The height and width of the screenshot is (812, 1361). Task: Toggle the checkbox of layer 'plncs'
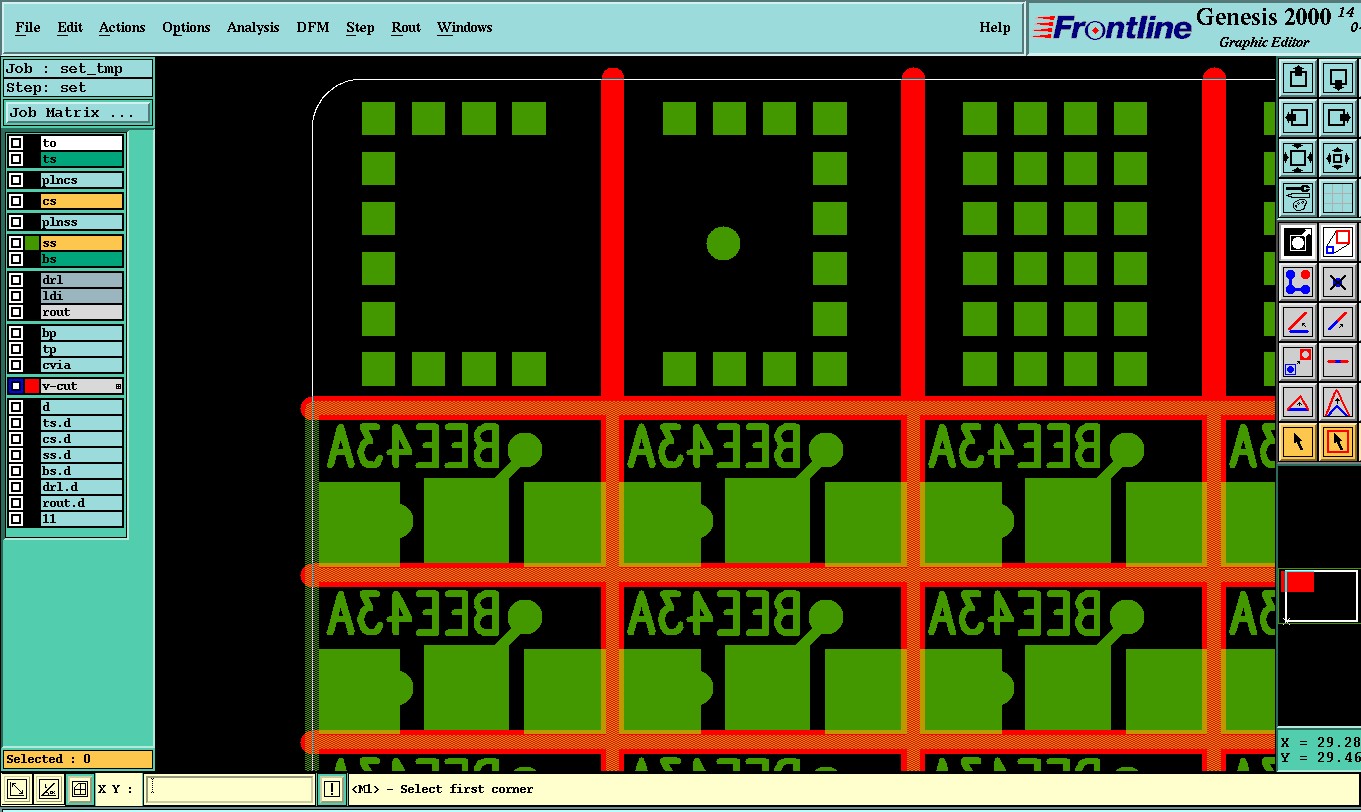(x=16, y=180)
